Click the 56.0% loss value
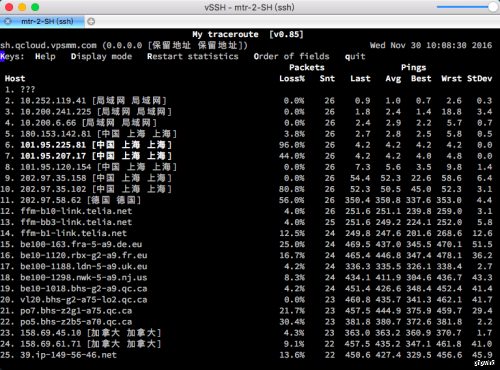 click(x=292, y=200)
